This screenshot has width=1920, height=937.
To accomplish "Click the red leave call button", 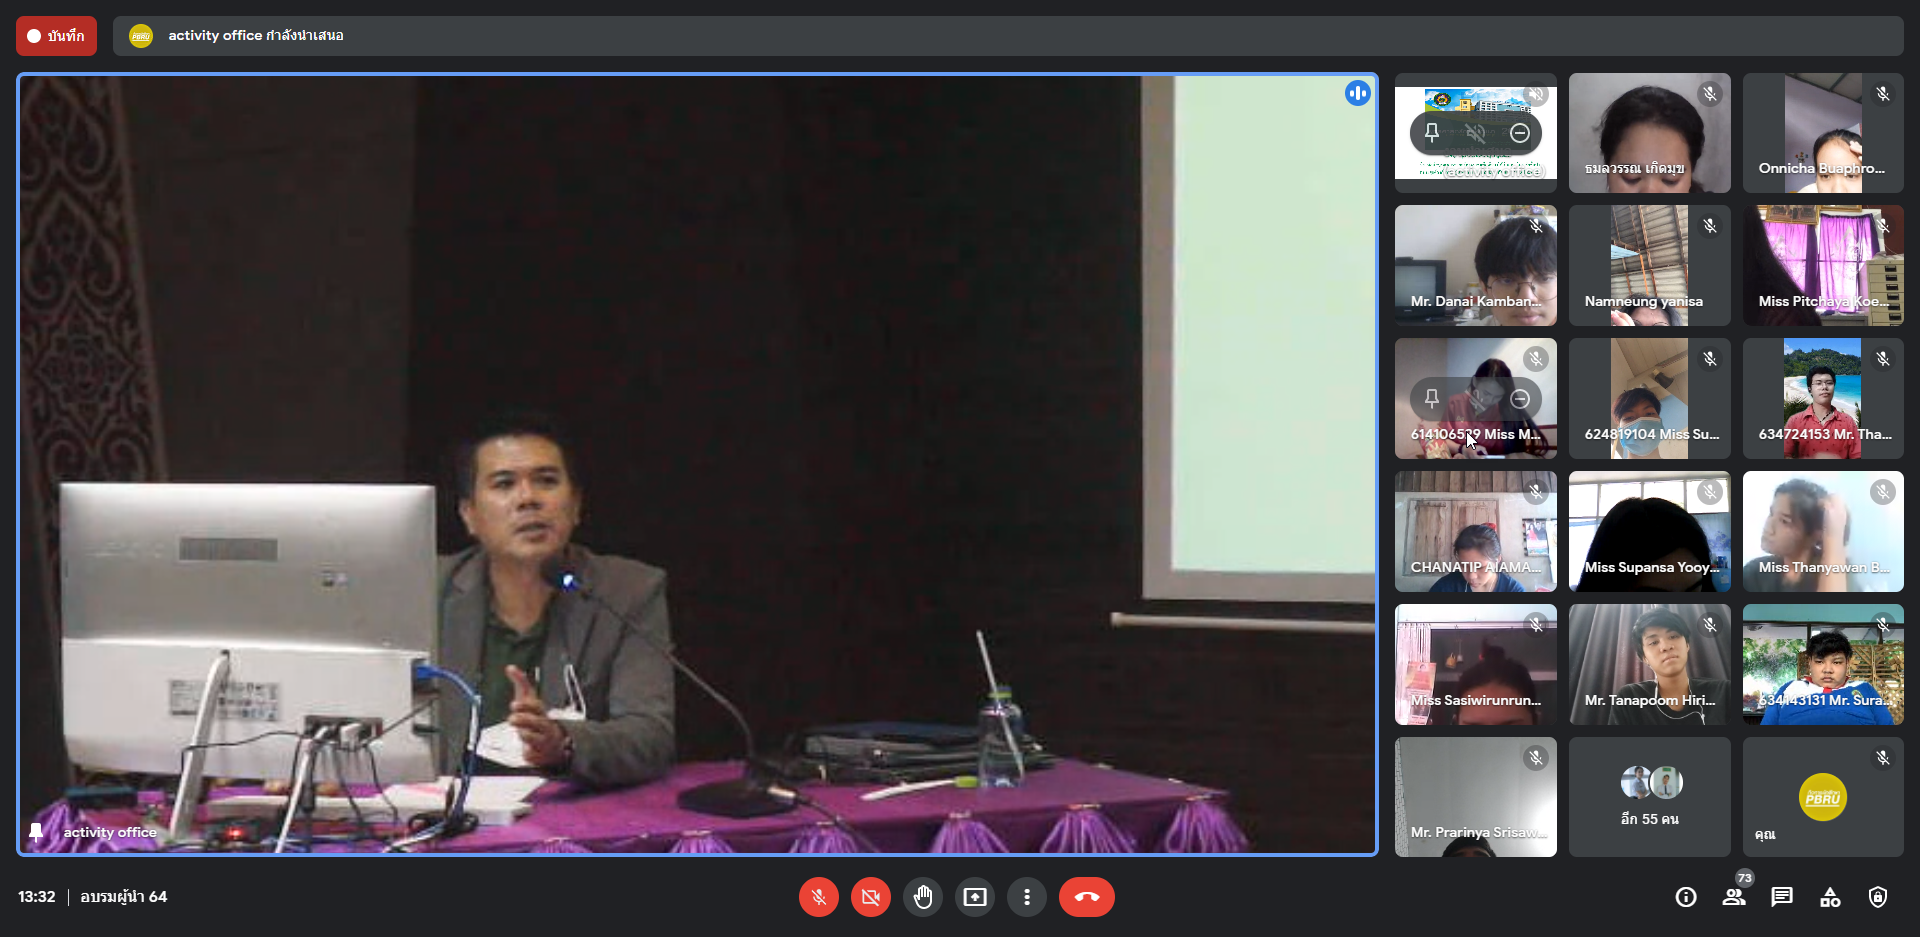I will click(x=1086, y=897).
